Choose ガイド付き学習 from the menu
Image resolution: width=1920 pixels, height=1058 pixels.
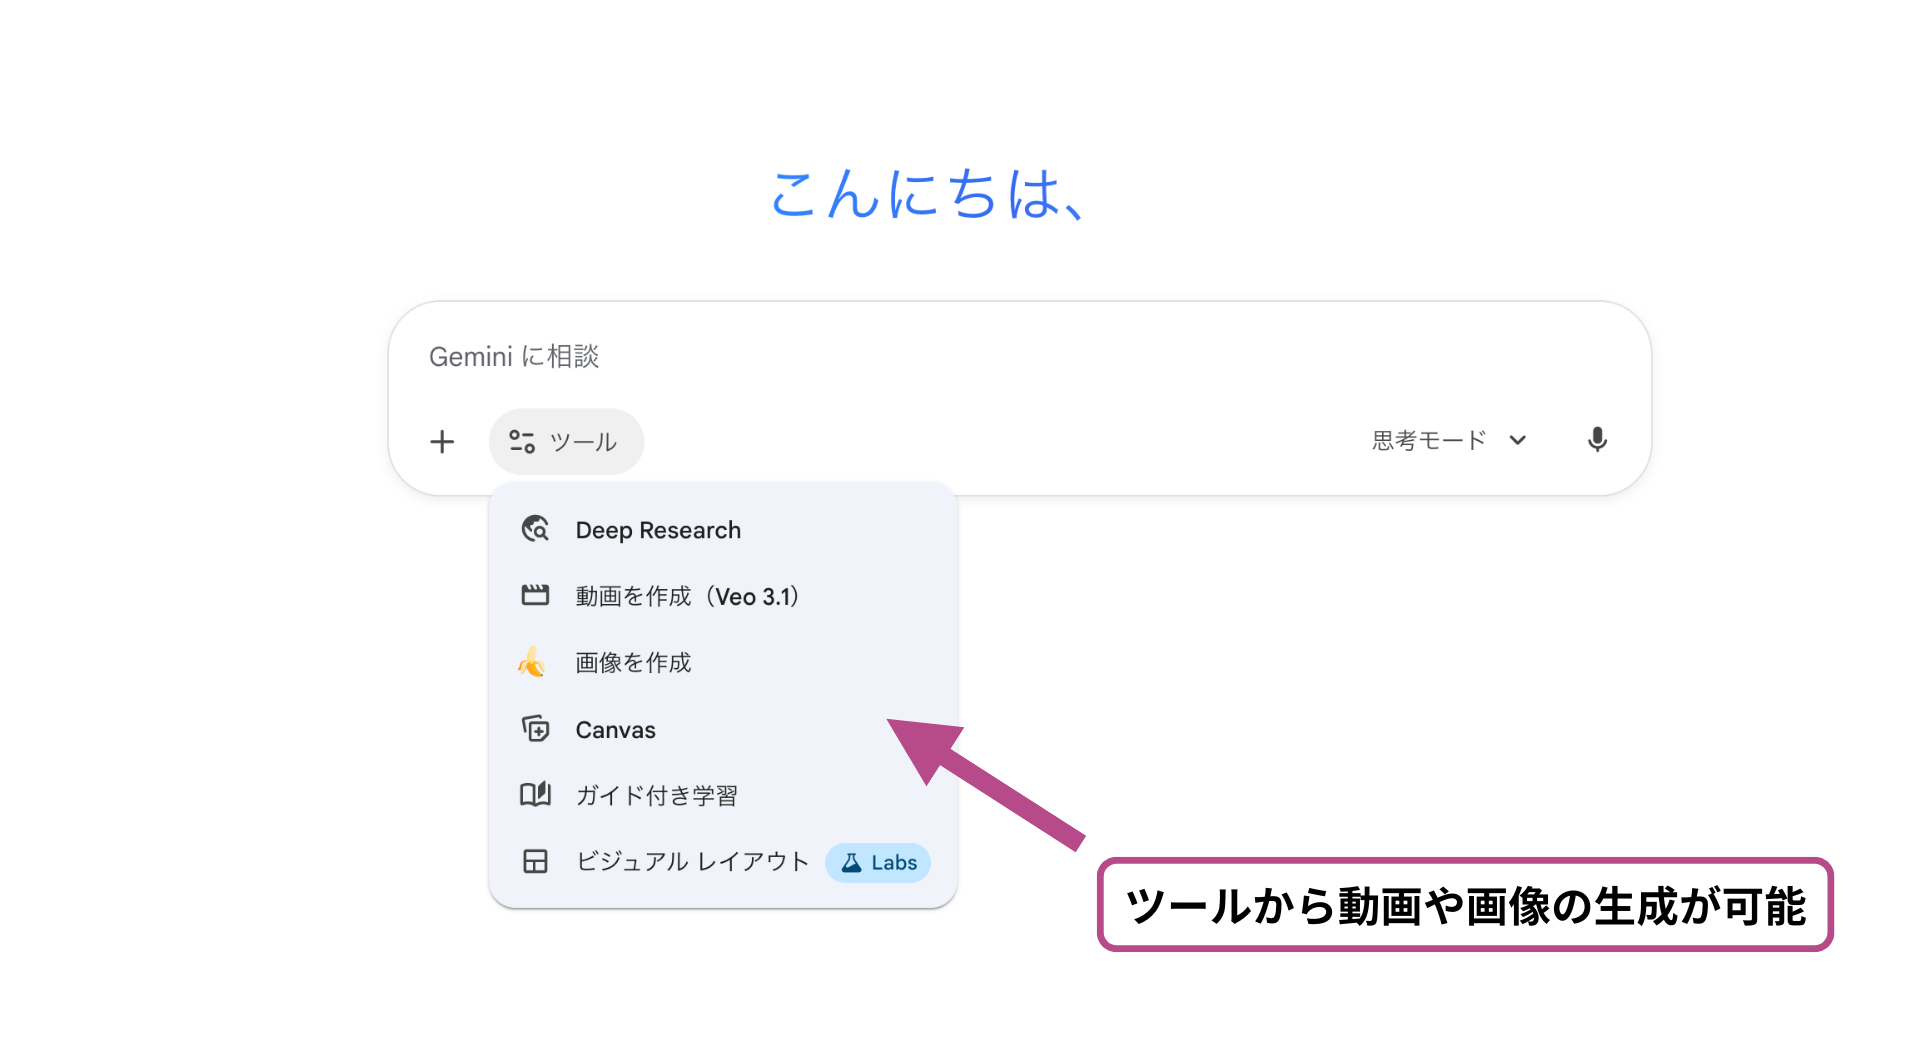(656, 796)
